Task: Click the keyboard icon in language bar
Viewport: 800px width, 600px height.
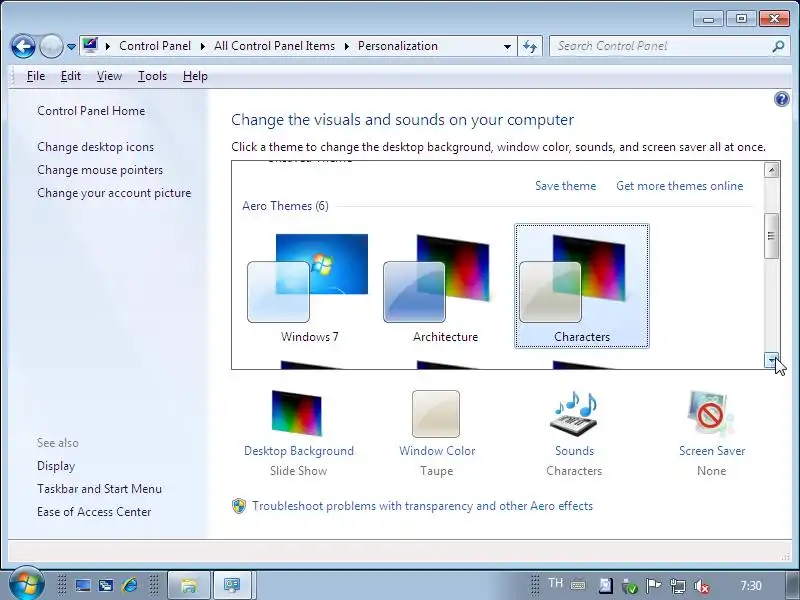Action: [x=579, y=585]
